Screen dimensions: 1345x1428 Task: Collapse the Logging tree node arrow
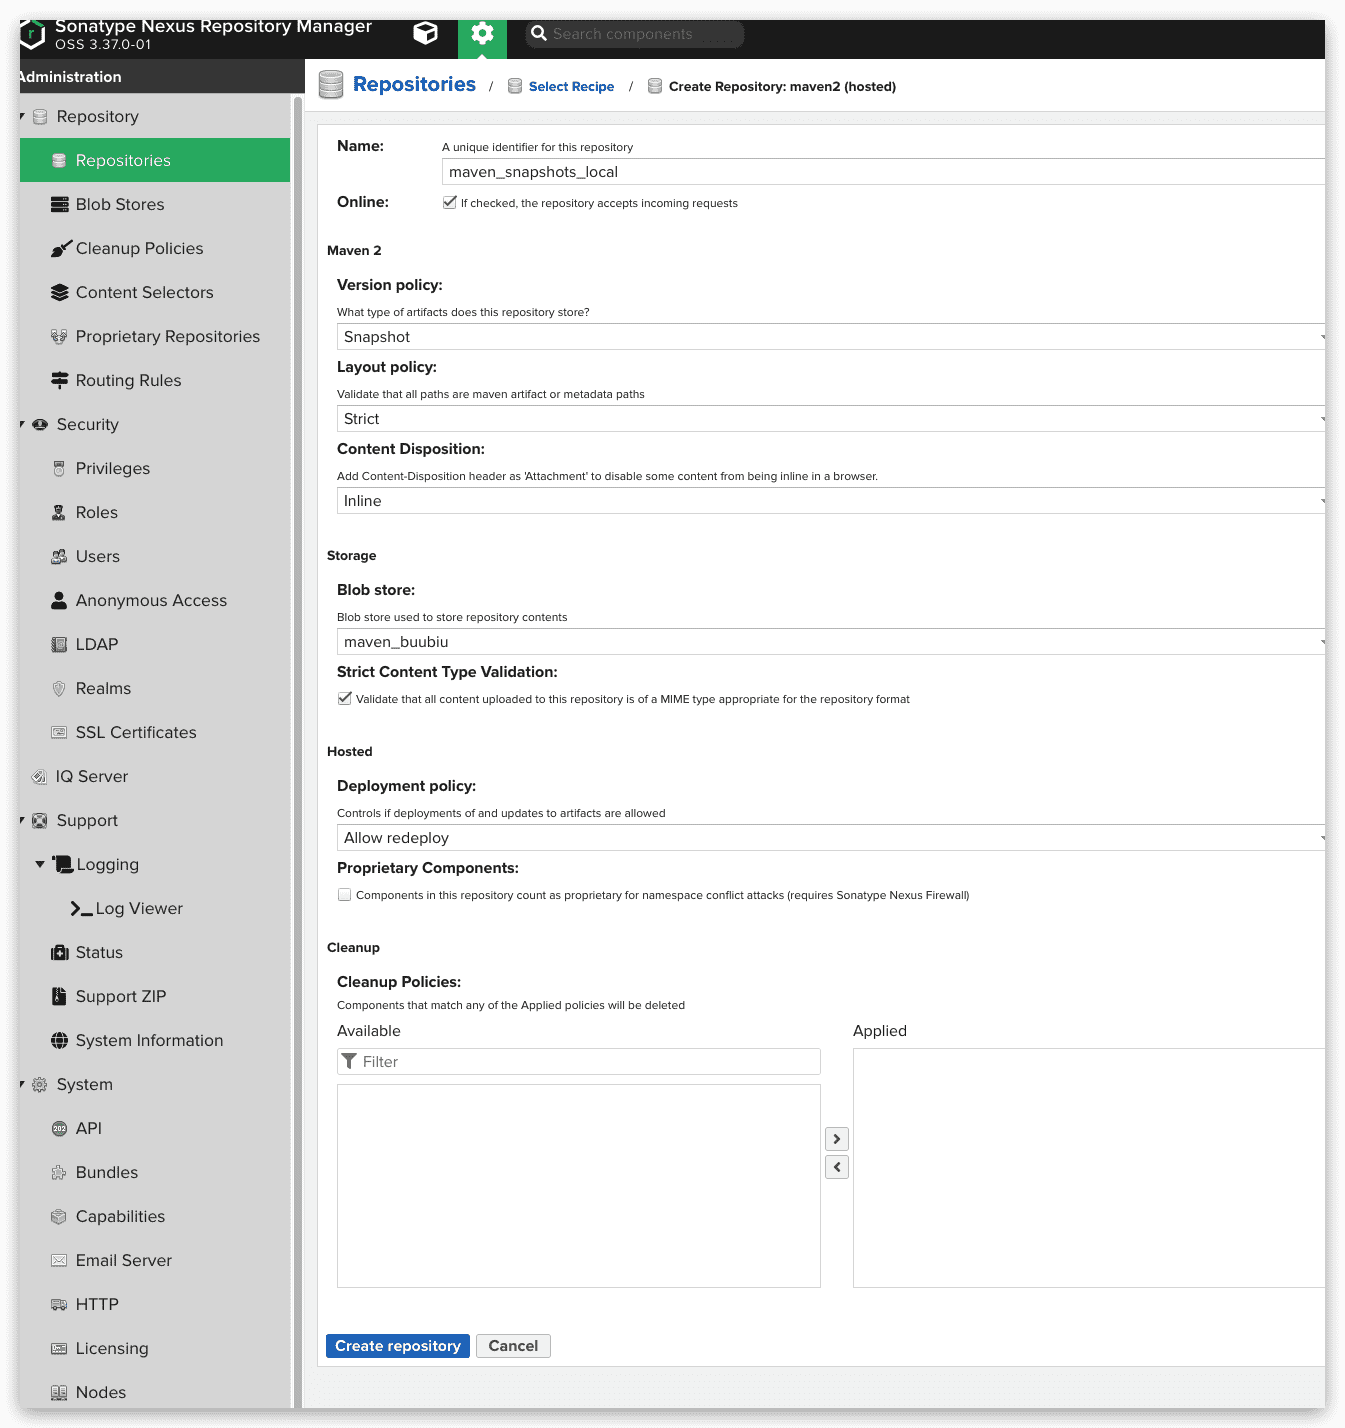click(x=40, y=864)
